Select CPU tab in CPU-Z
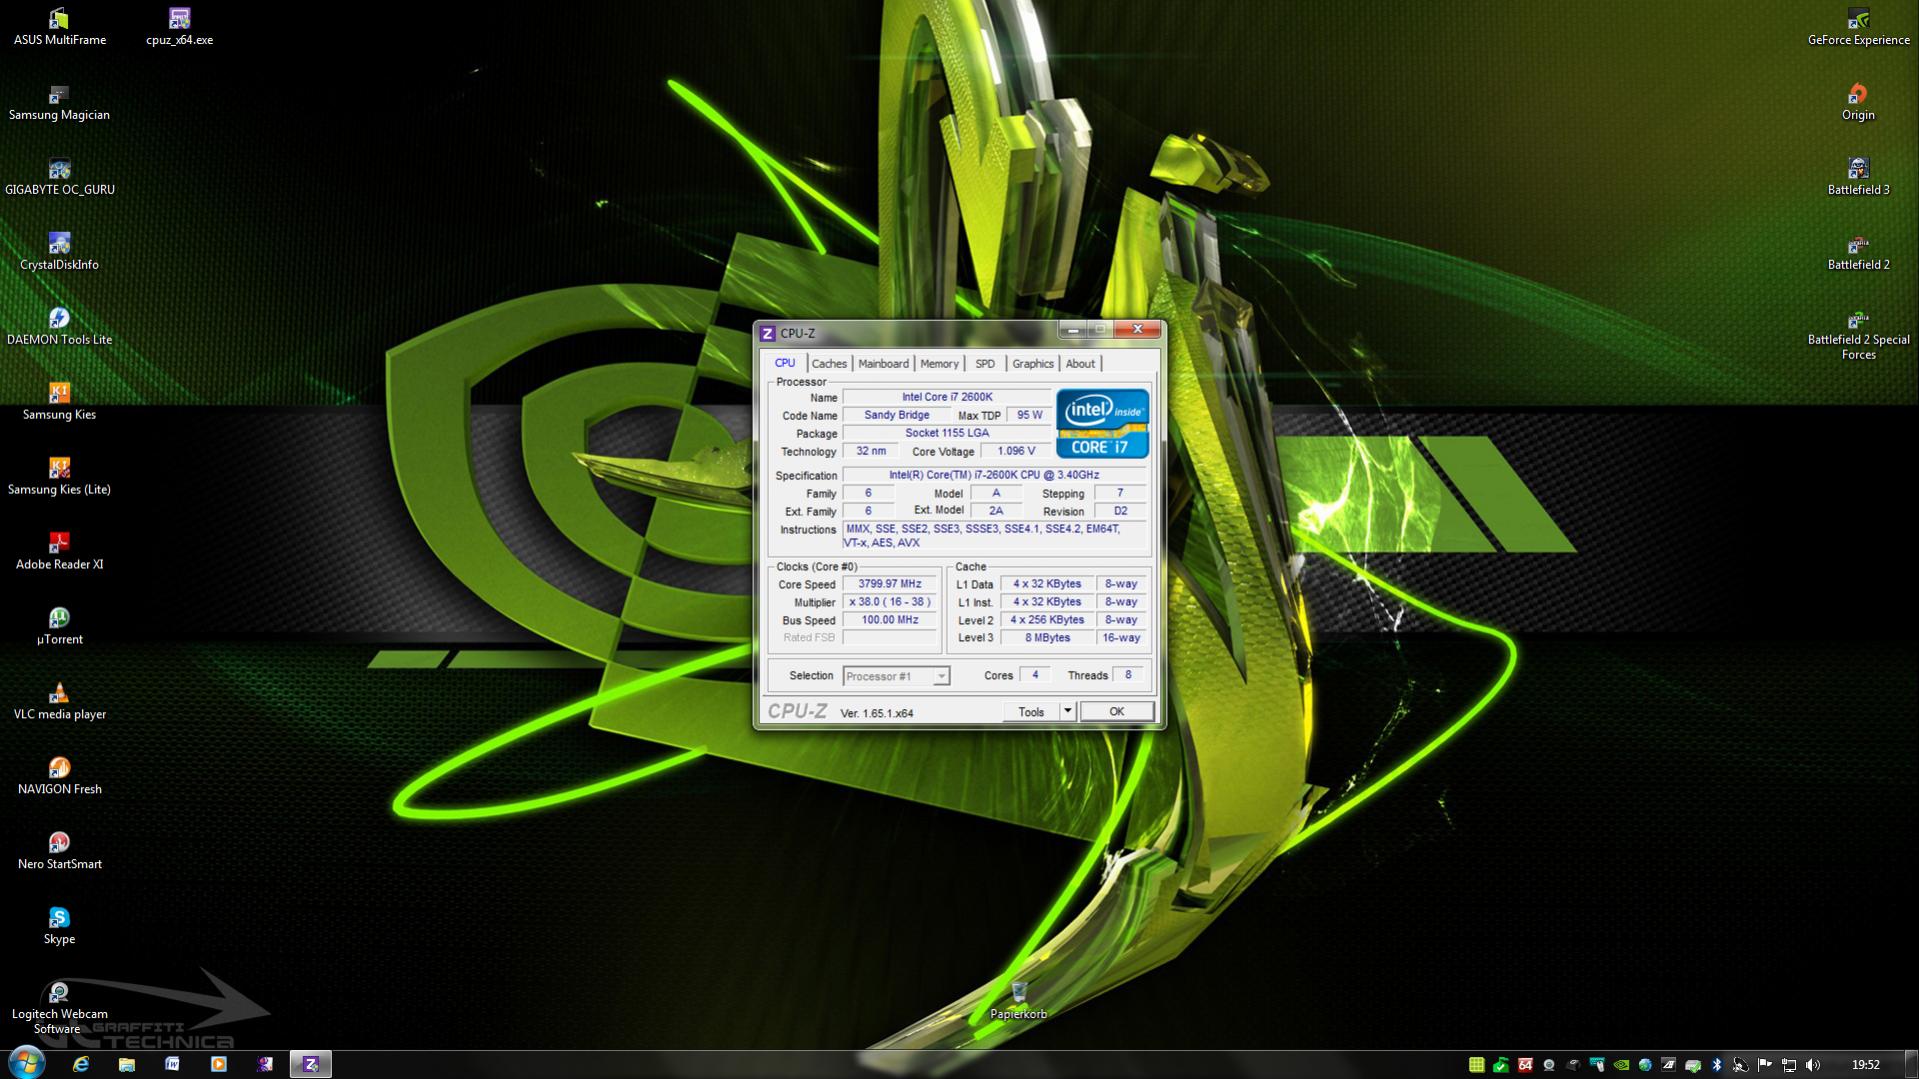 click(785, 363)
